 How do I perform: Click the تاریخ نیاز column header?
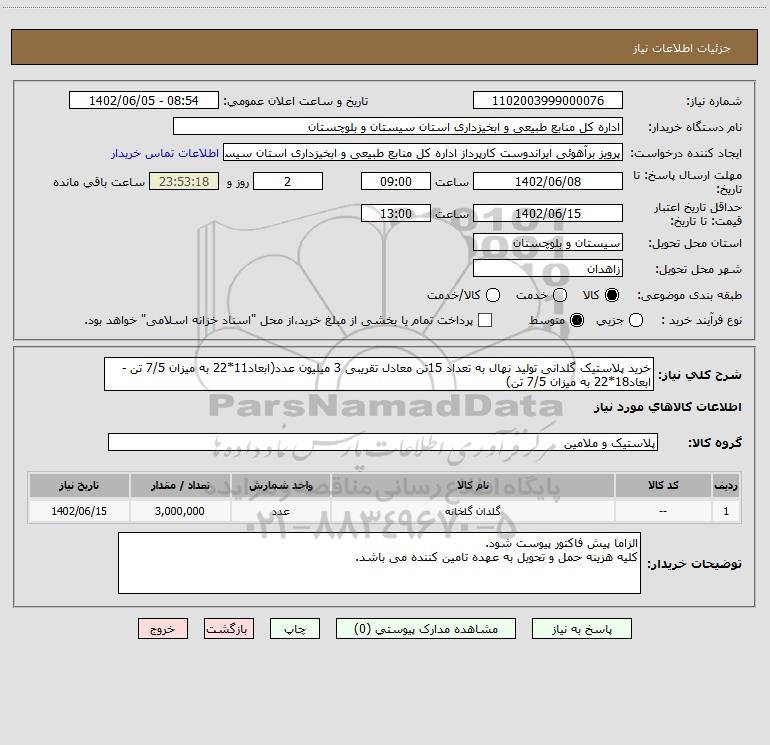[79, 485]
